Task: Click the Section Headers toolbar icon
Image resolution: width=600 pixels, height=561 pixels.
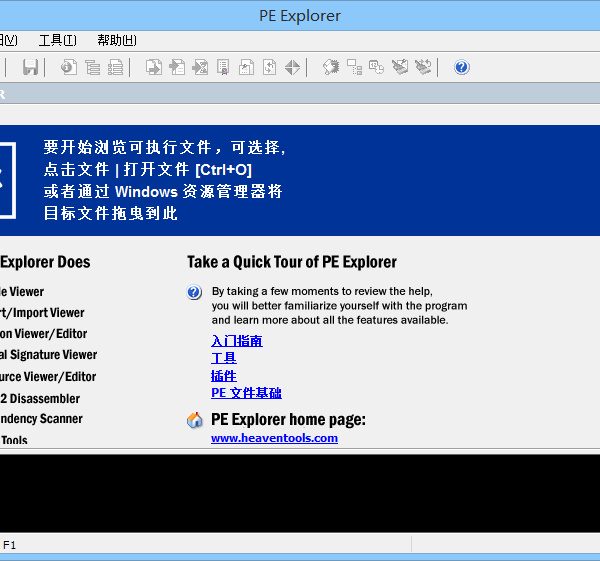Action: tap(115, 67)
